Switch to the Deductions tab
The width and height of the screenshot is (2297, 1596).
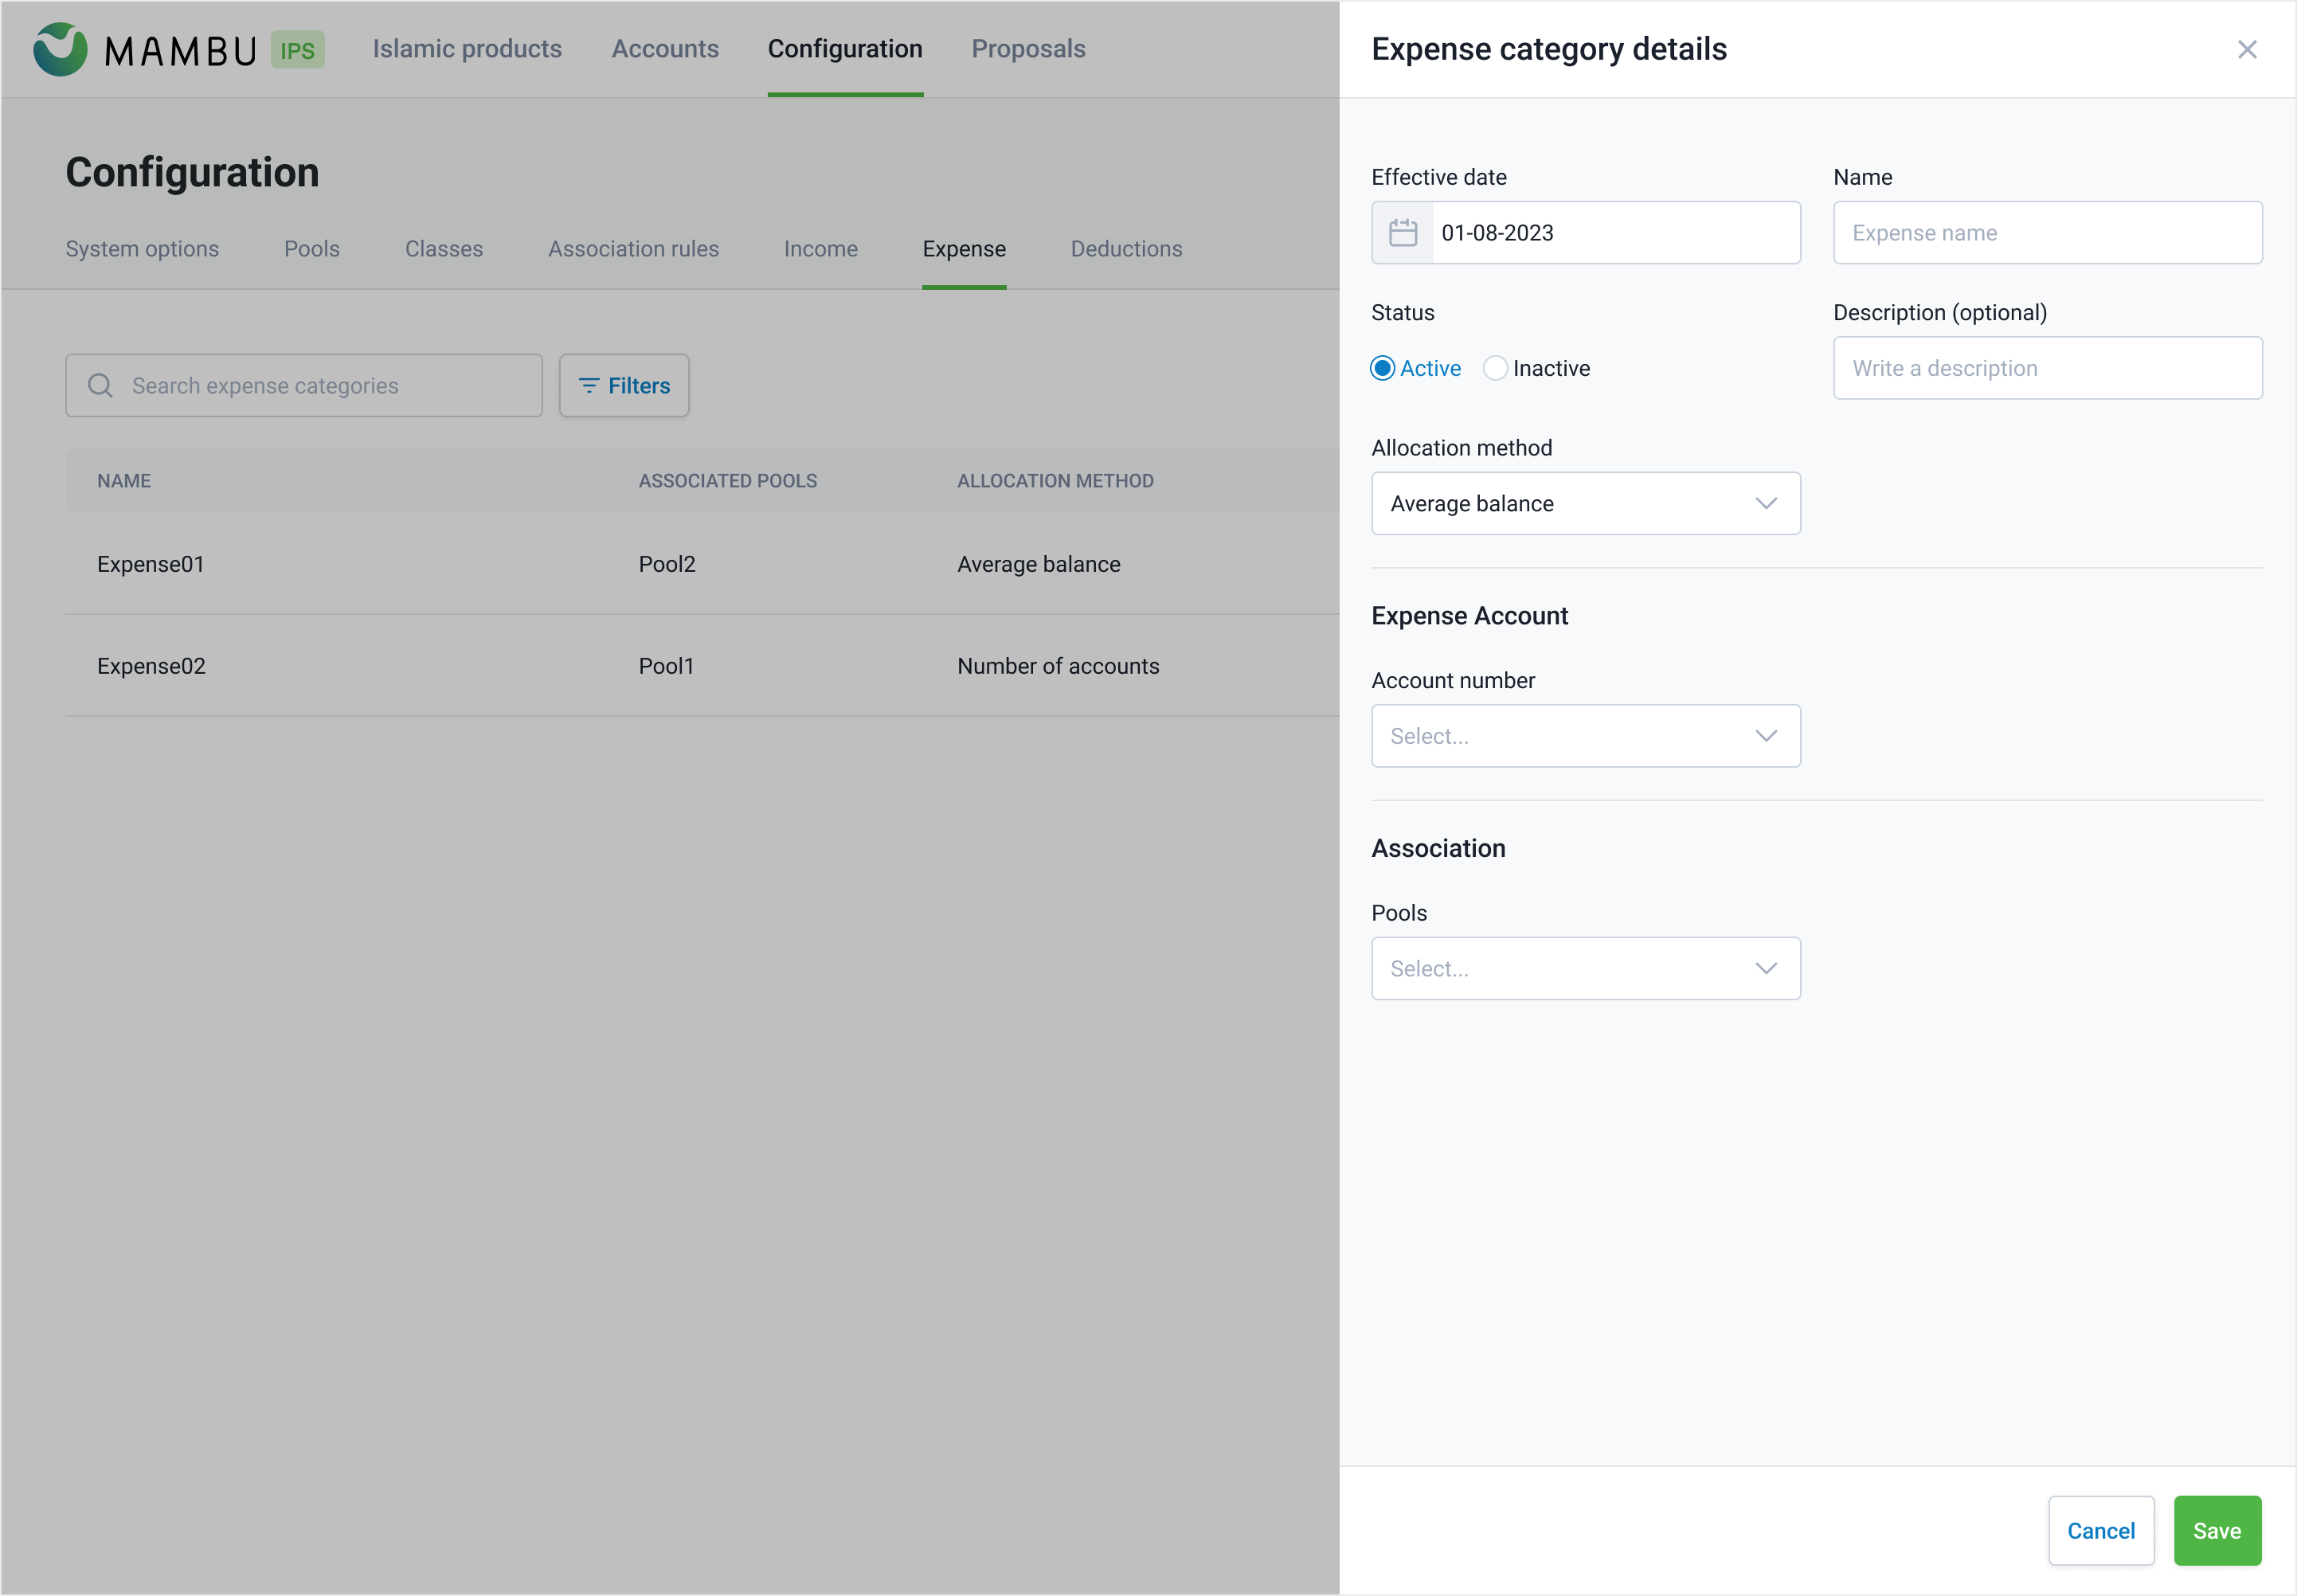[1126, 249]
